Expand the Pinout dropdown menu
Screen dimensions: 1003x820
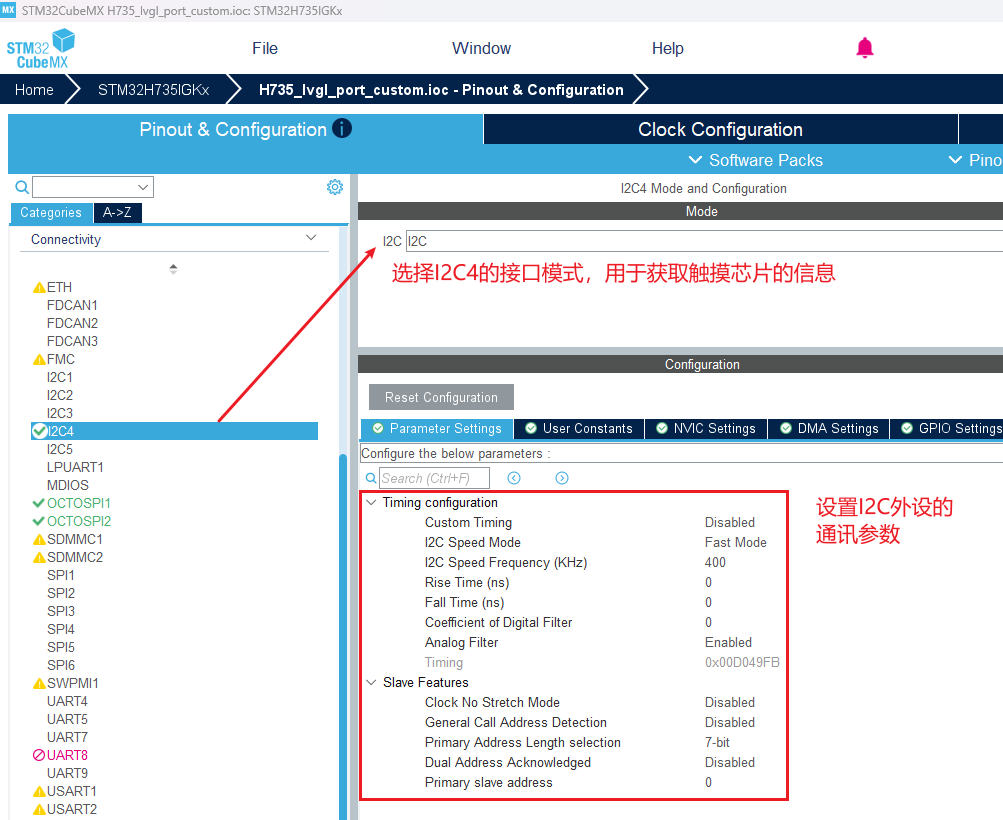(975, 160)
